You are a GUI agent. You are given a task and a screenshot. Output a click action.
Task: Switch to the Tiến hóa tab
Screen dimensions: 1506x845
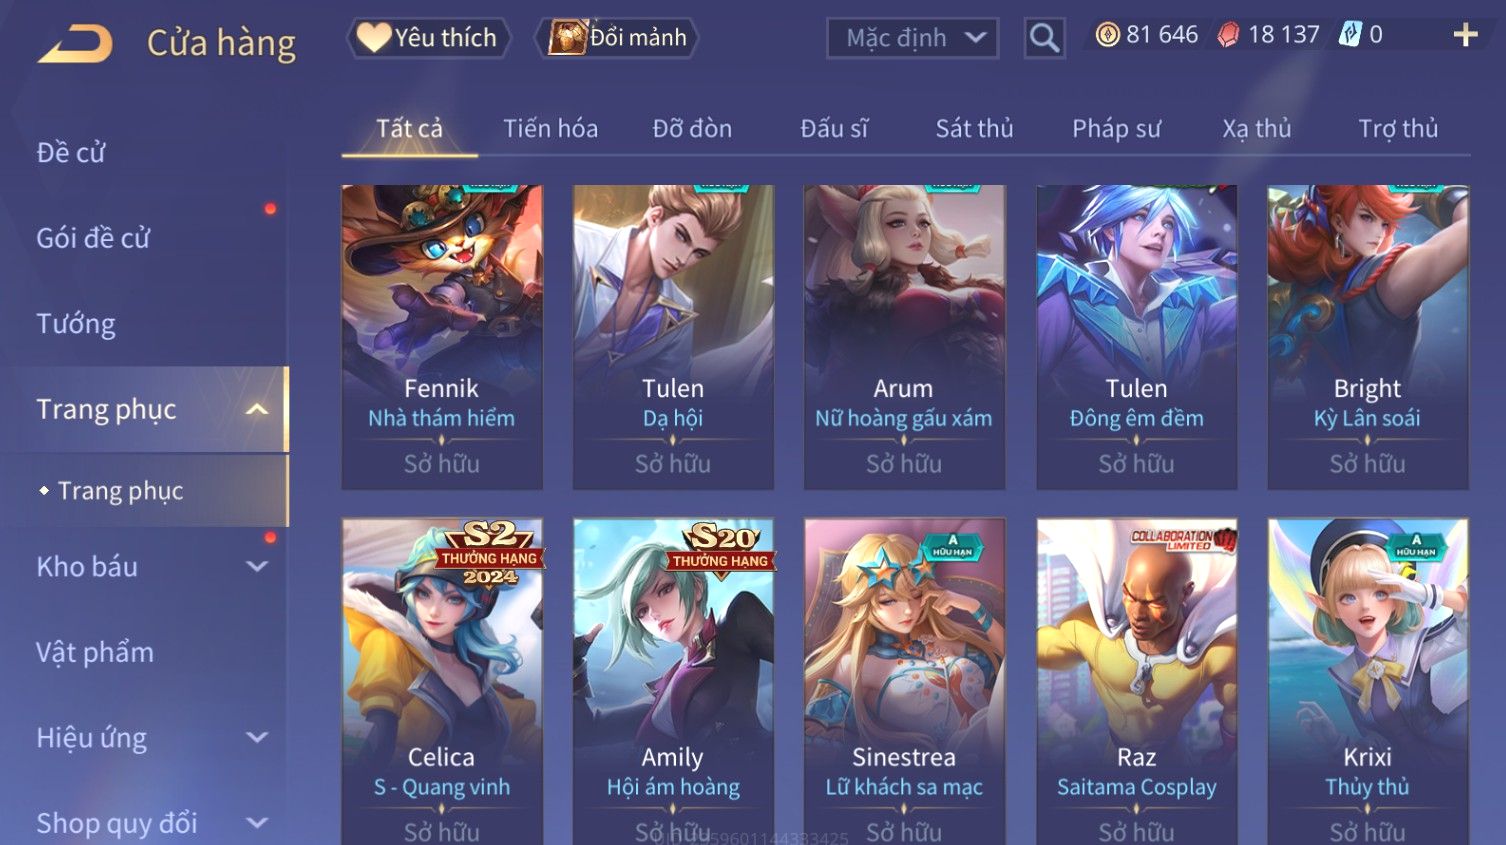pyautogui.click(x=550, y=128)
